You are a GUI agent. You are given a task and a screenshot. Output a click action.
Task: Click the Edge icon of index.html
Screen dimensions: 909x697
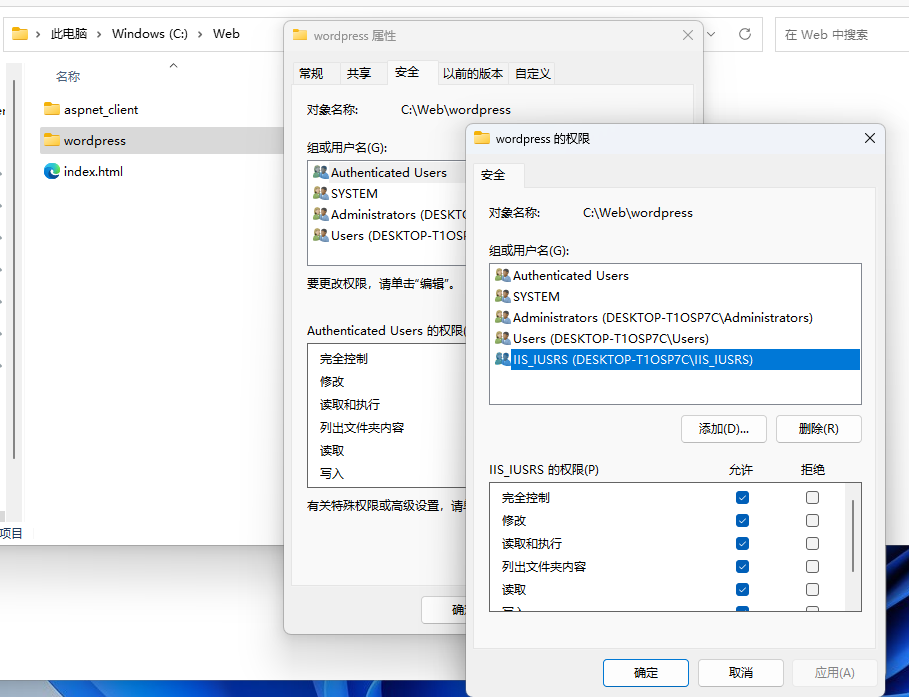click(x=52, y=171)
